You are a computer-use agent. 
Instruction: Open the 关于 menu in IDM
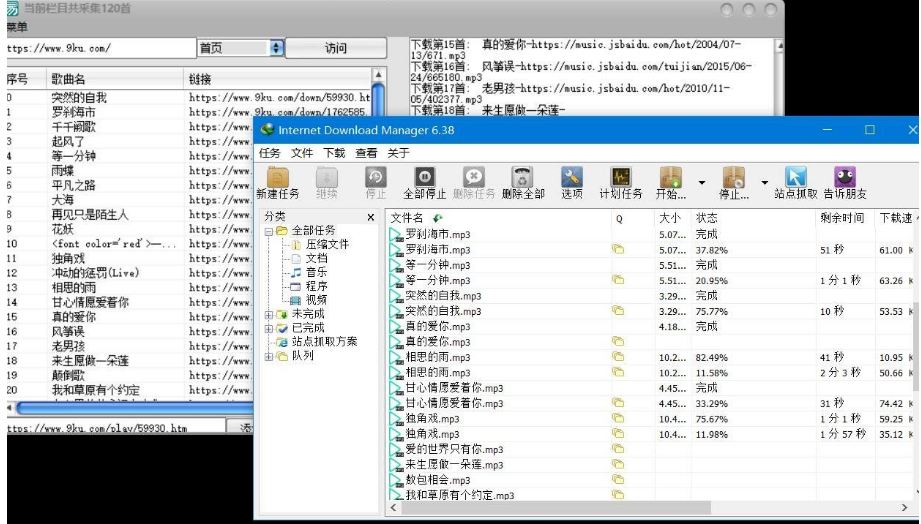(398, 153)
